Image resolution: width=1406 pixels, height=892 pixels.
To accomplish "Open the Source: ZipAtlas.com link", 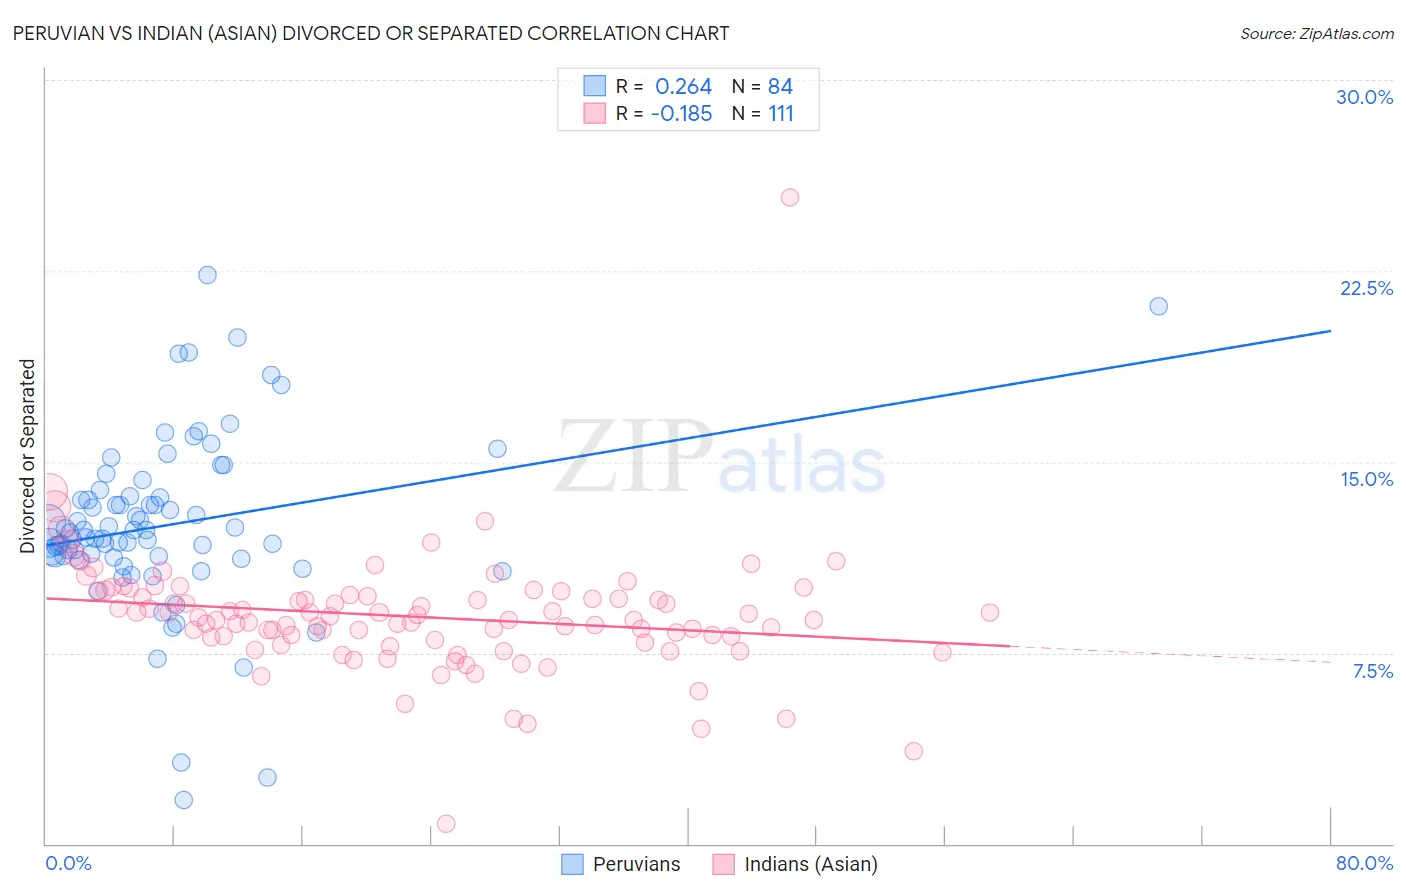I will 1317,33.
